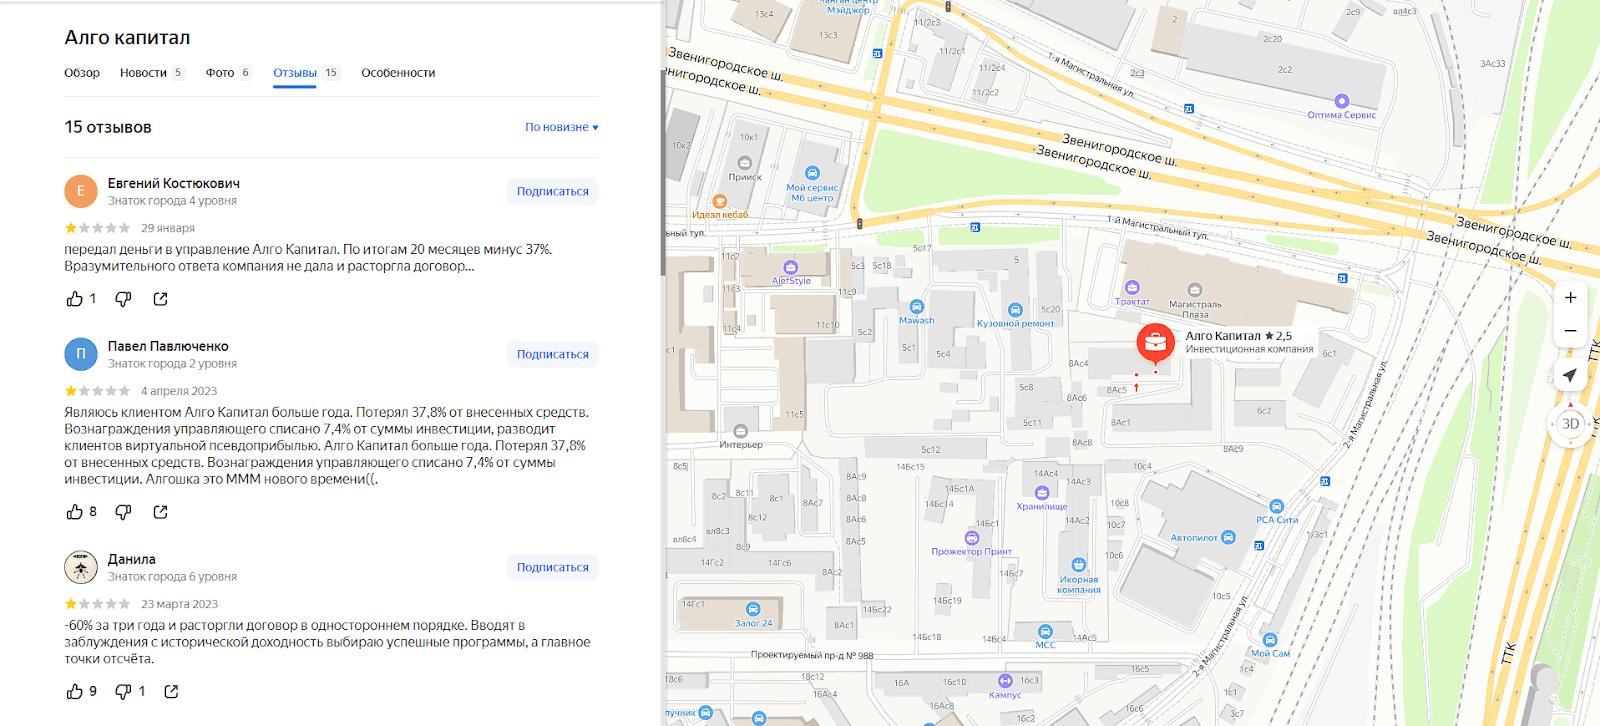Viewport: 1600px width, 726px height.
Task: Switch to the Фото tab
Action: click(229, 73)
